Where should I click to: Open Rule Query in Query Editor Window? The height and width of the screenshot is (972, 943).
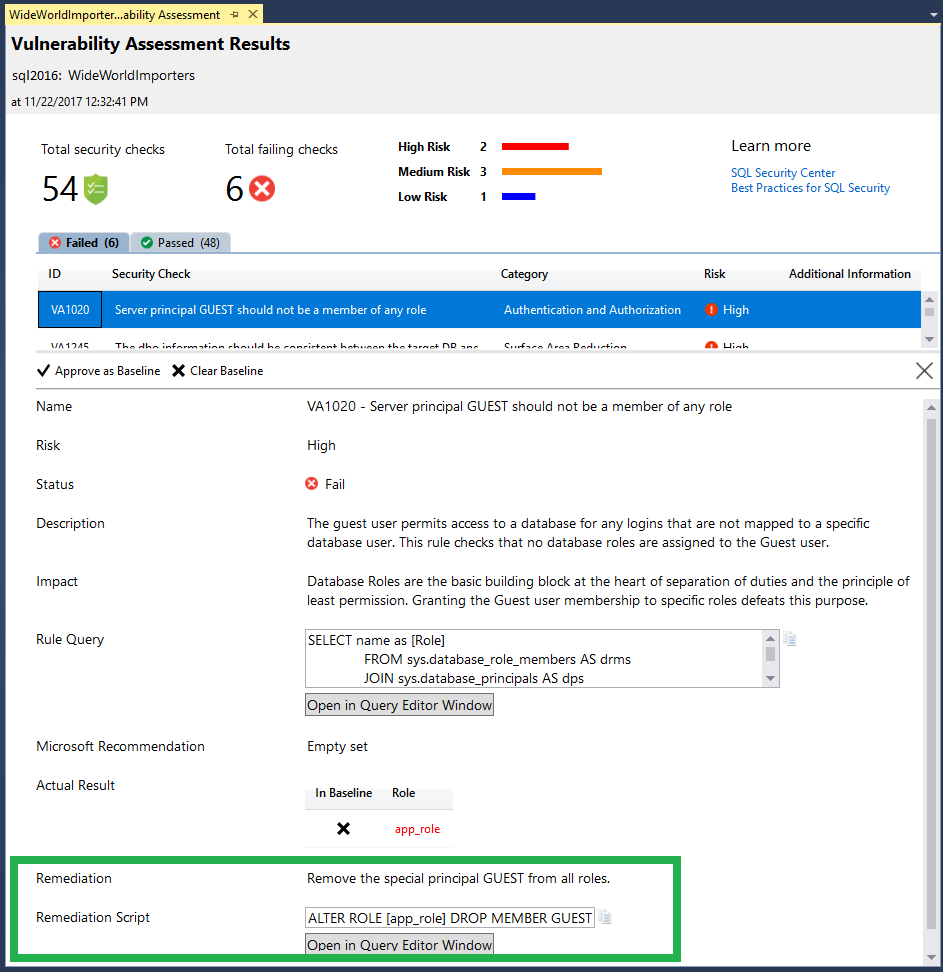click(x=399, y=704)
